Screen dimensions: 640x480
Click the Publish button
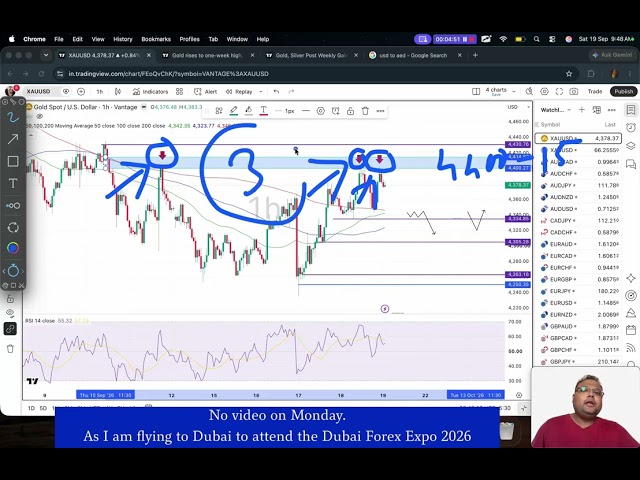coord(623,91)
